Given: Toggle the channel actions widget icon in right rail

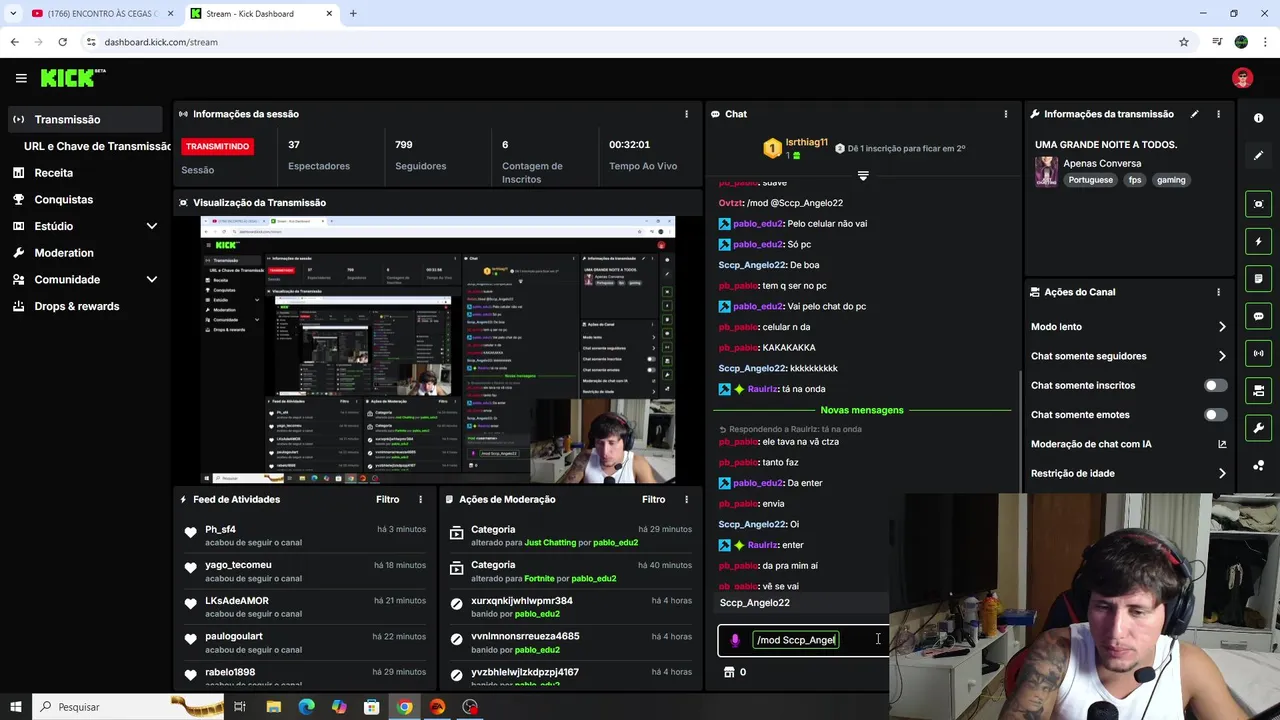Looking at the screenshot, I should (1258, 390).
